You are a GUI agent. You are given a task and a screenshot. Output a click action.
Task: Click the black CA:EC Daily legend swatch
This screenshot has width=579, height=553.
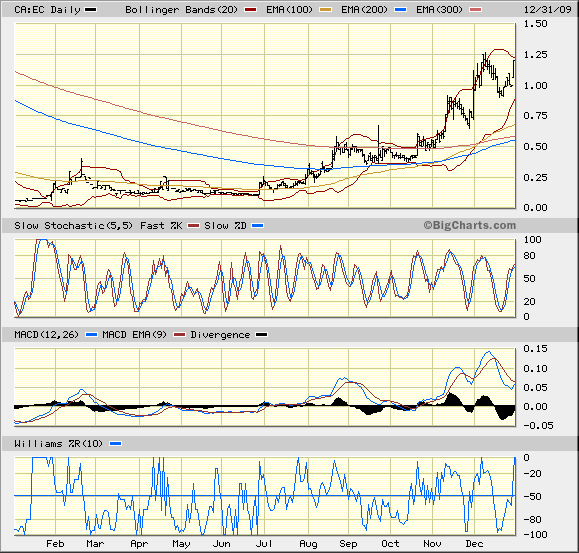91,10
